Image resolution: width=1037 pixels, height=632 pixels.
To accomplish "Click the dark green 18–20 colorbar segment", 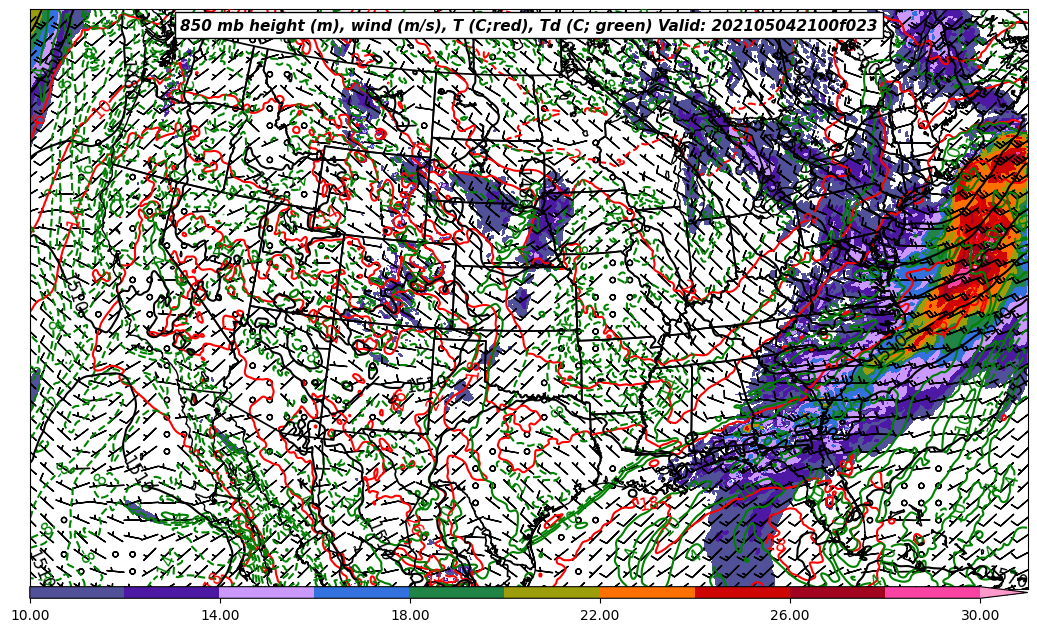I will click(x=457, y=592).
